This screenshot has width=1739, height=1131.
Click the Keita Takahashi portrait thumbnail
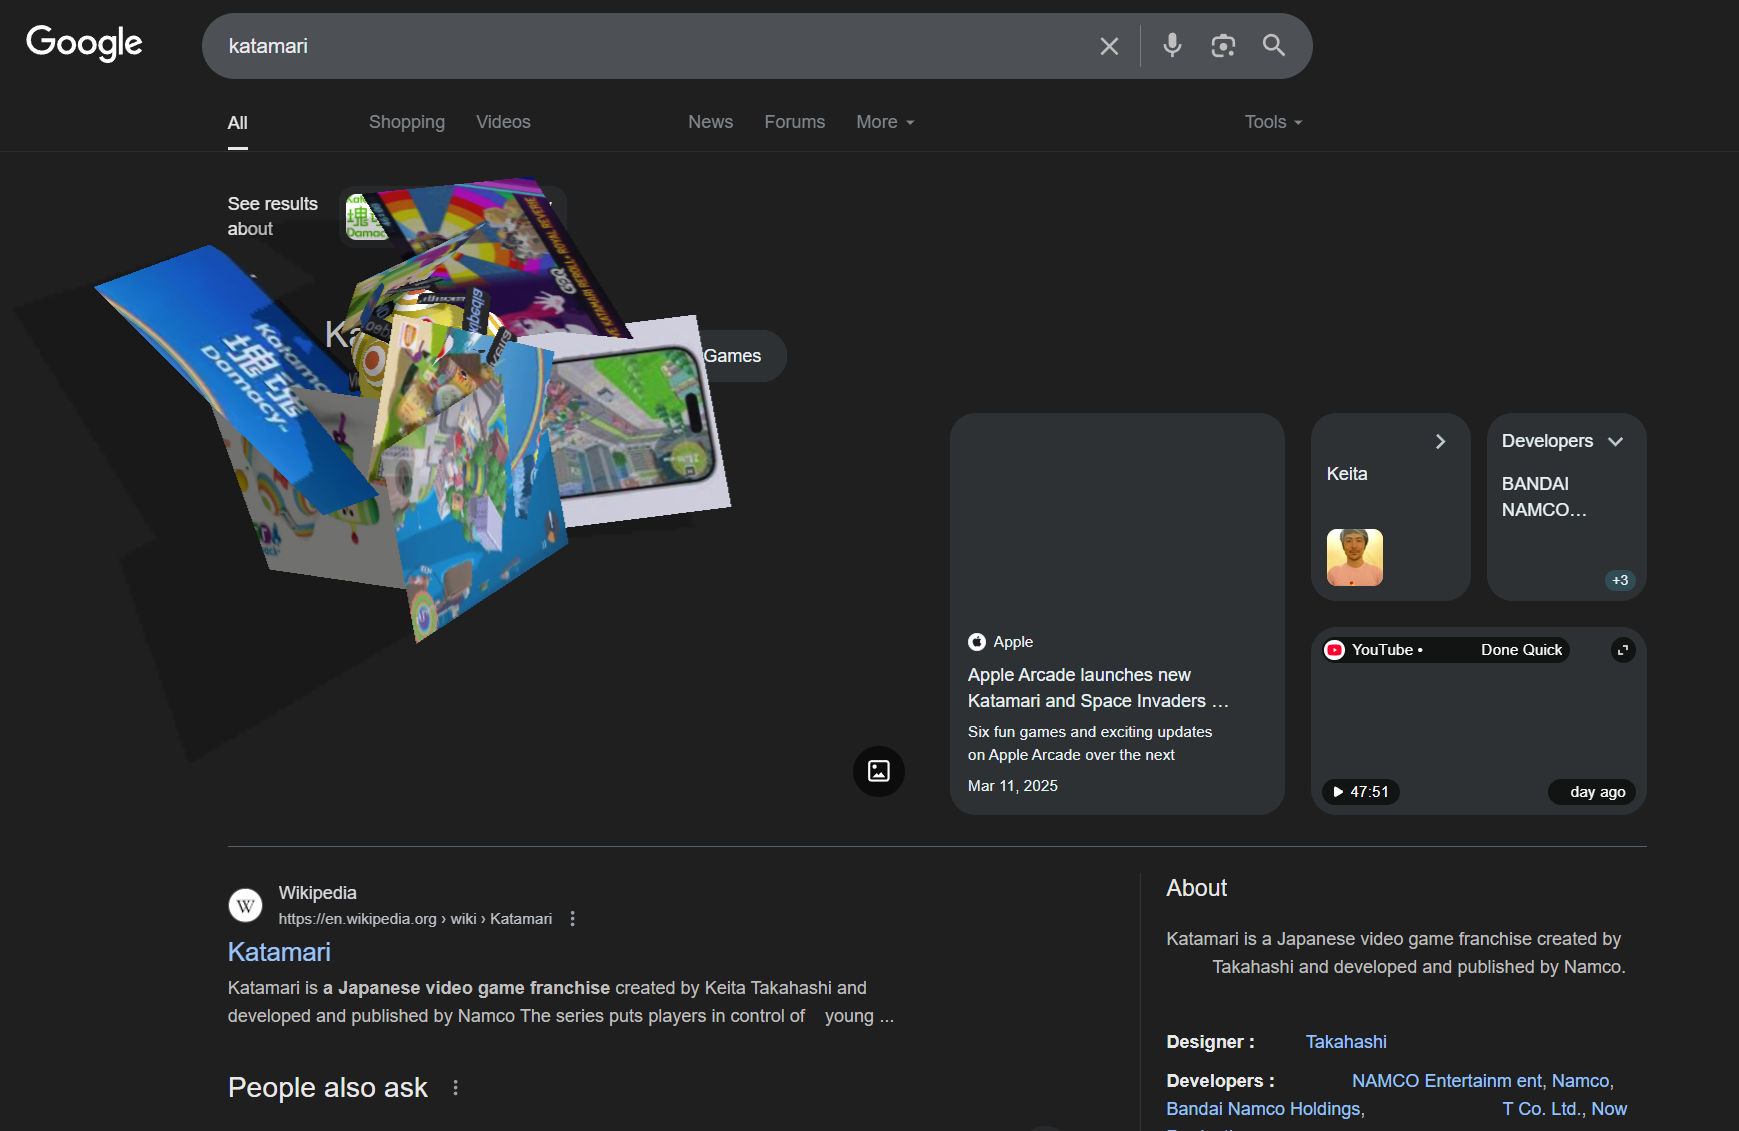tap(1355, 557)
